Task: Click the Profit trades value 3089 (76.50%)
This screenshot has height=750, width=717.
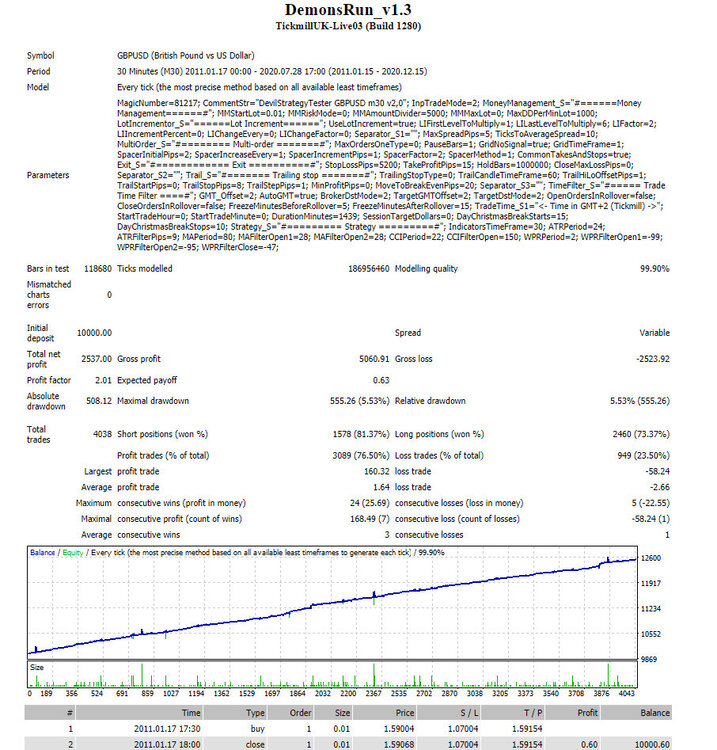Action: pyautogui.click(x=361, y=455)
